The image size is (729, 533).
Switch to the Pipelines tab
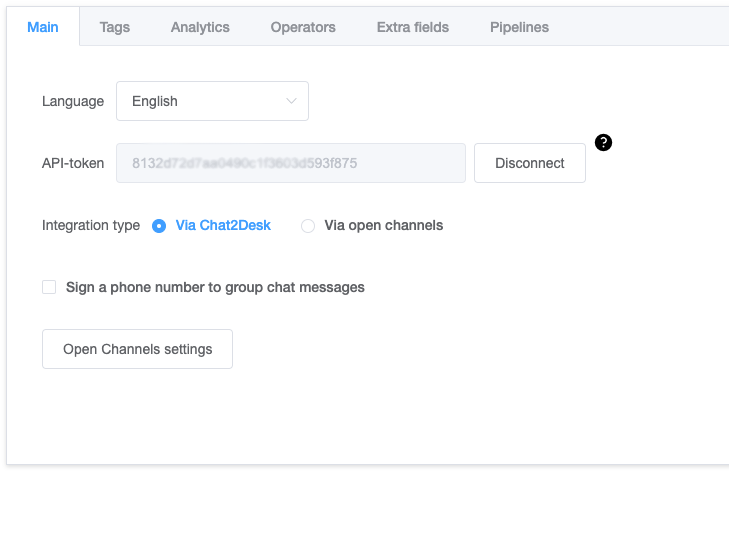(x=519, y=27)
